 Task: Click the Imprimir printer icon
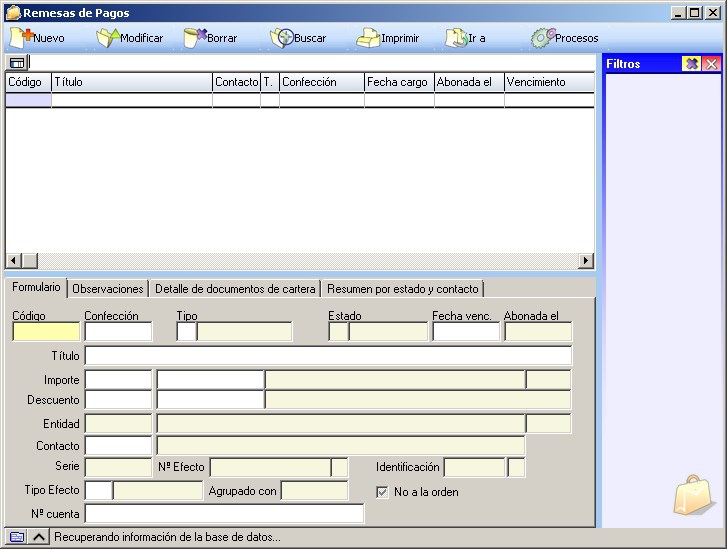click(368, 38)
